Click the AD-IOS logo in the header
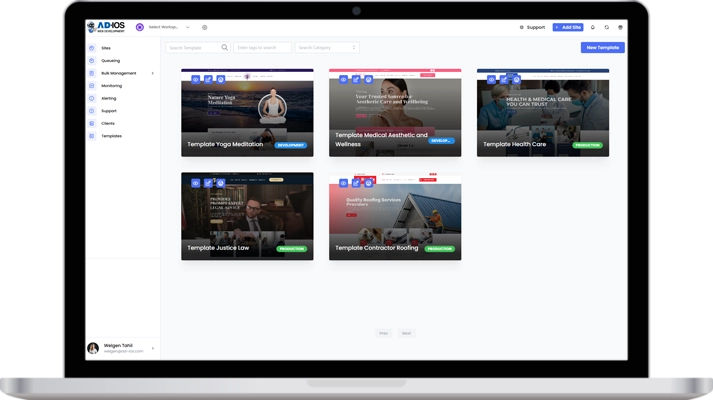The image size is (713, 400). point(106,27)
